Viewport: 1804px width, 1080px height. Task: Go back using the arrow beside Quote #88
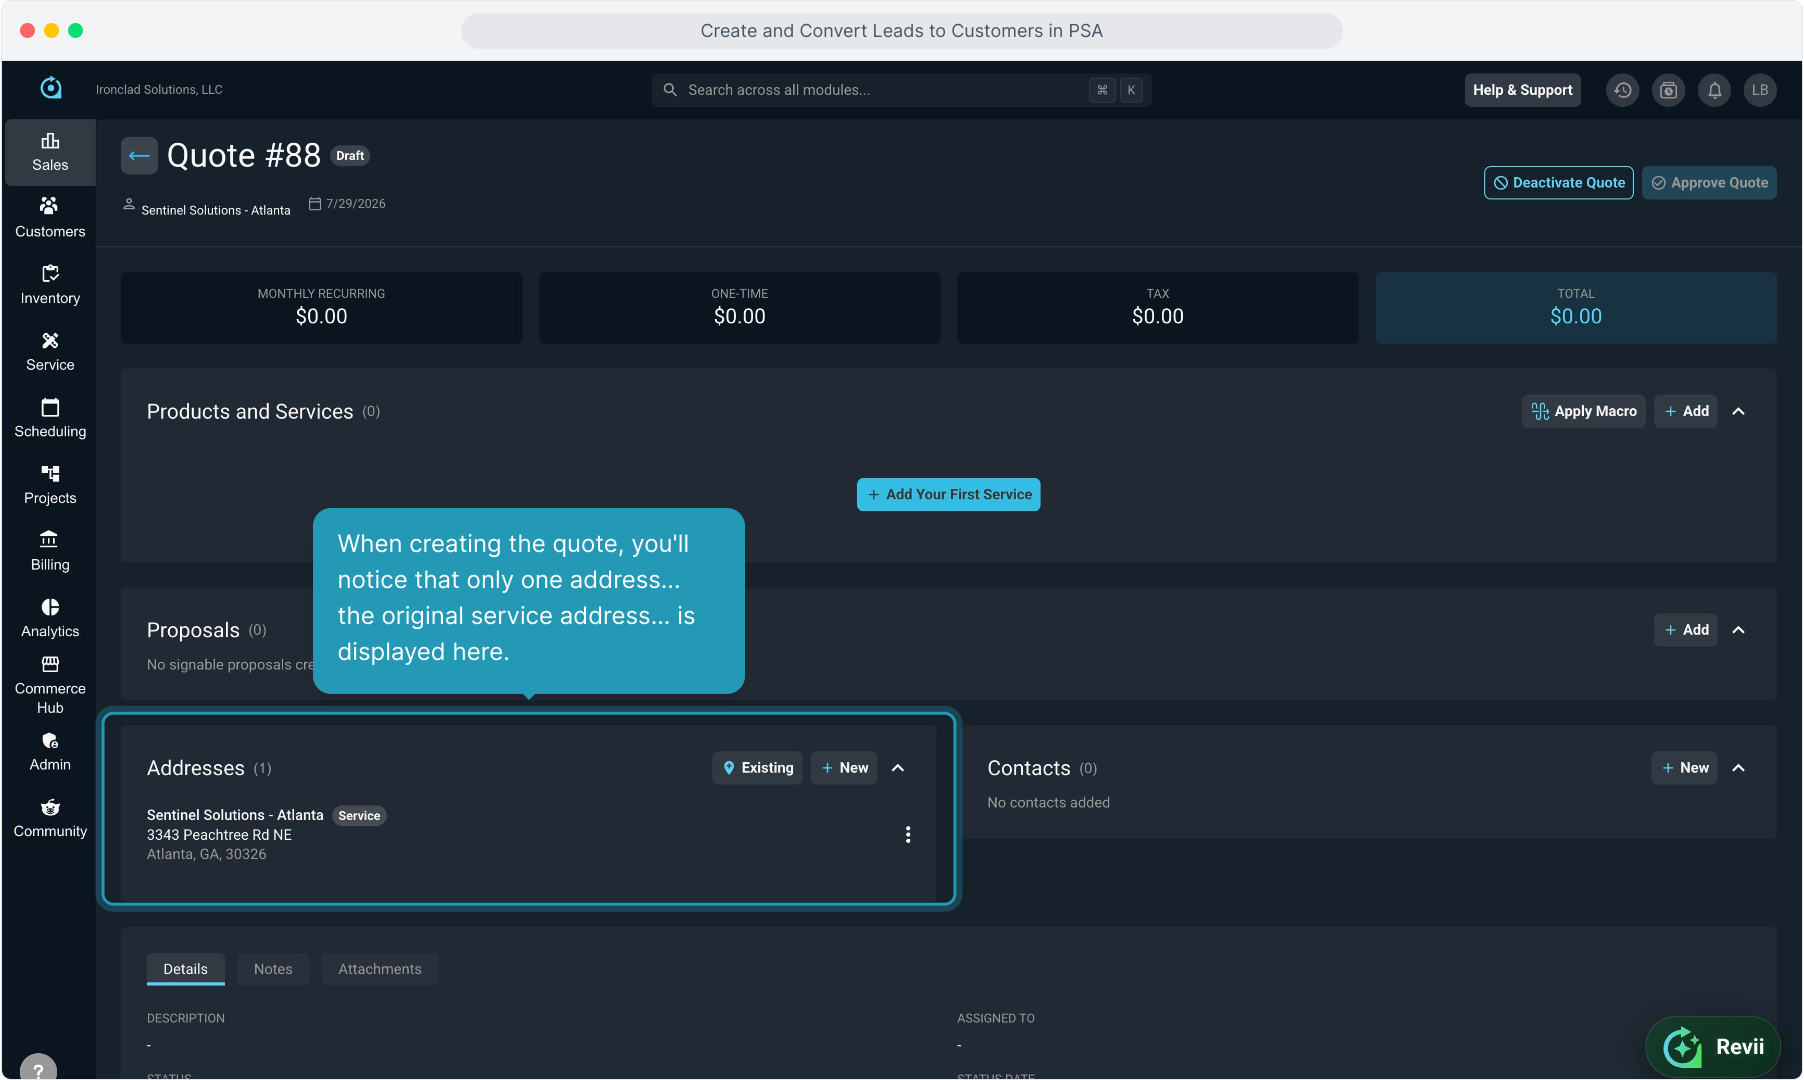[x=139, y=156]
